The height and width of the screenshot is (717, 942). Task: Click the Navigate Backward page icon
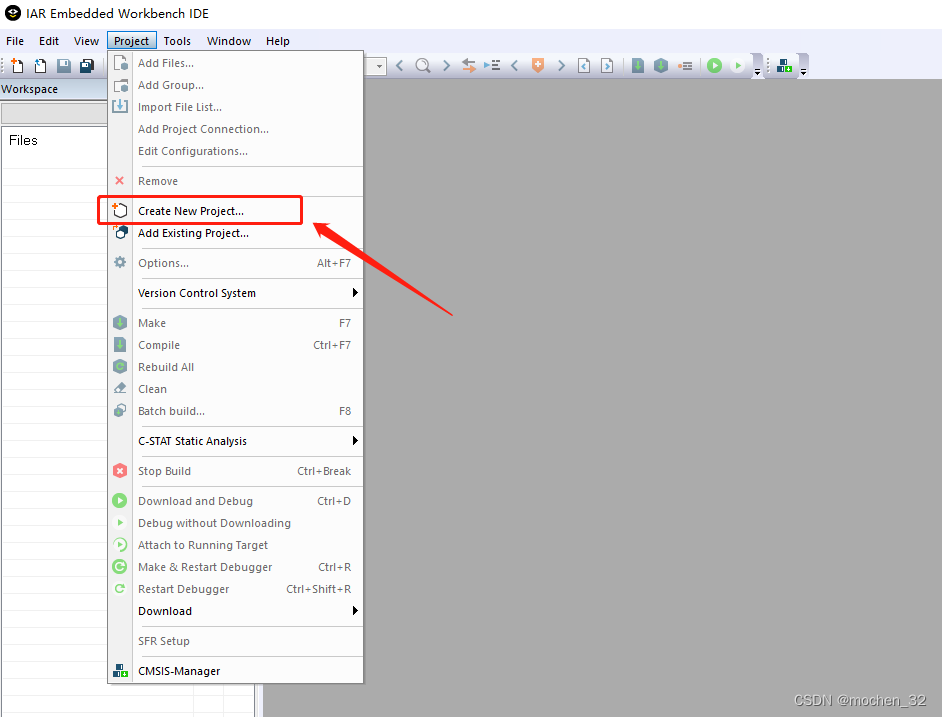[x=584, y=66]
